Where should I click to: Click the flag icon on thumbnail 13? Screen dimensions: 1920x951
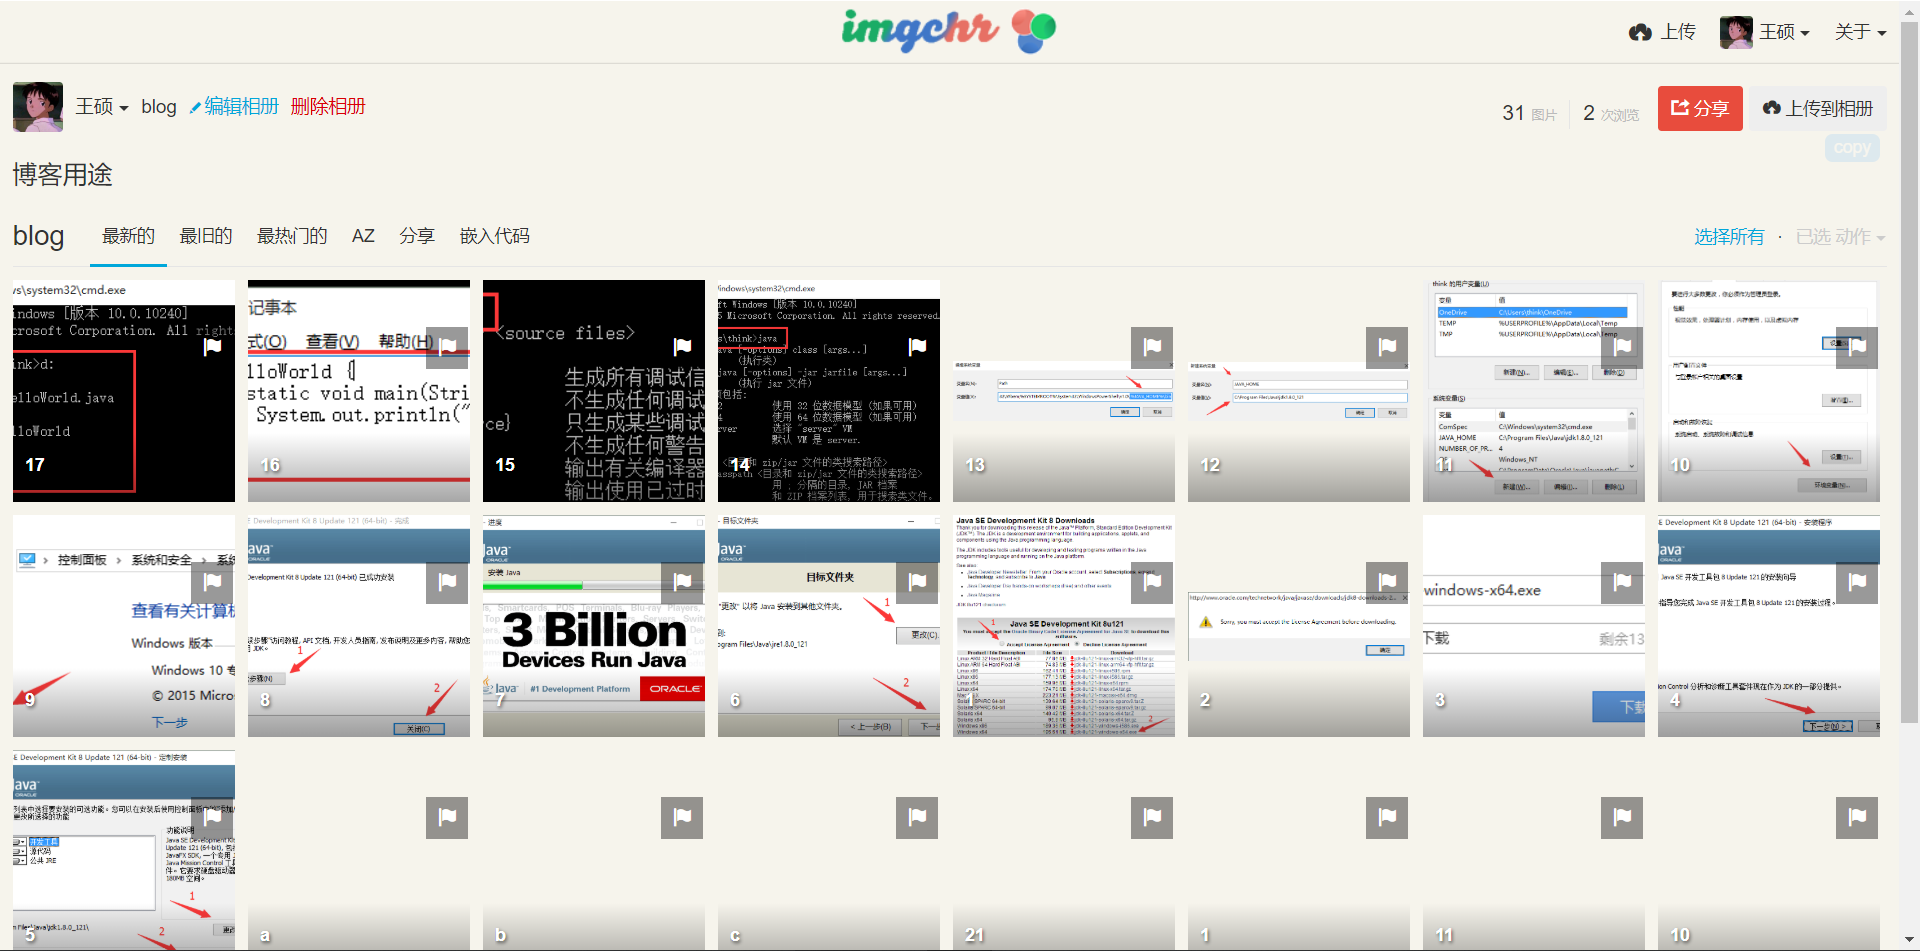[x=1152, y=346]
